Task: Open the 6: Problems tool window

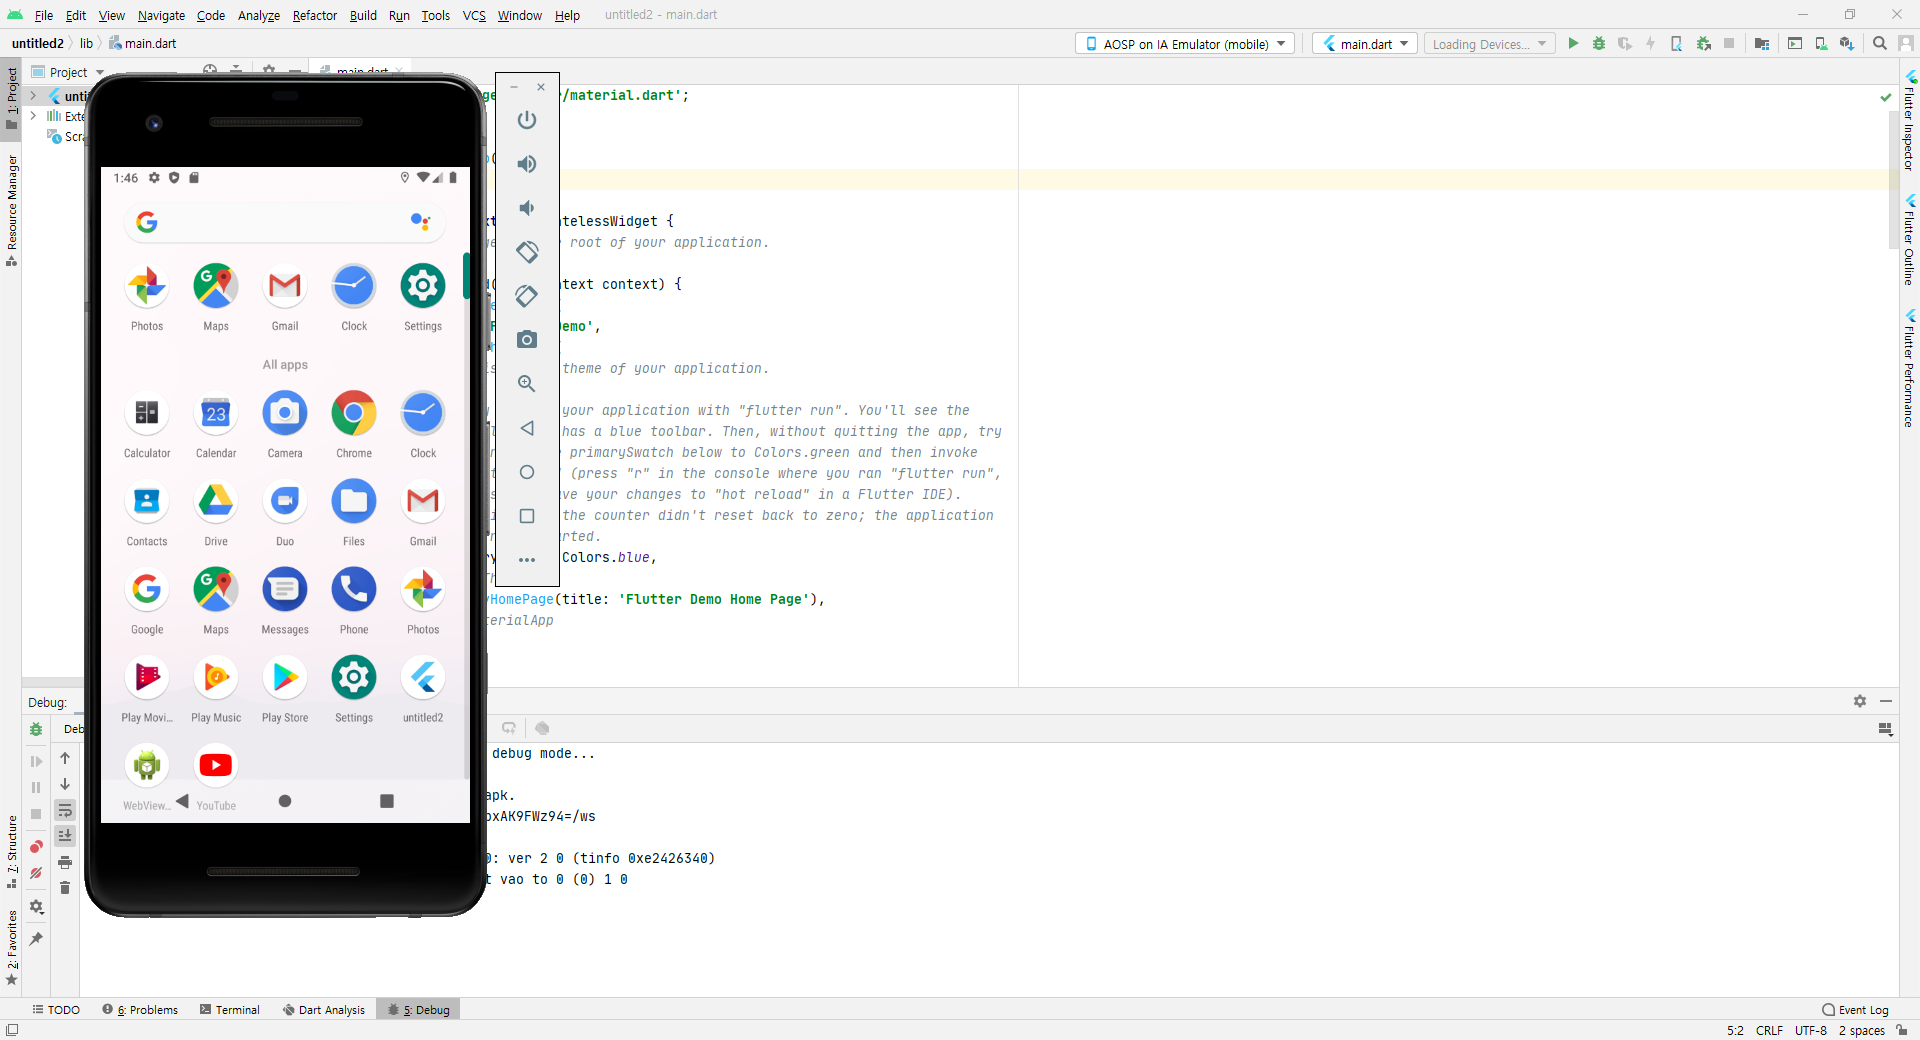Action: 140,1010
